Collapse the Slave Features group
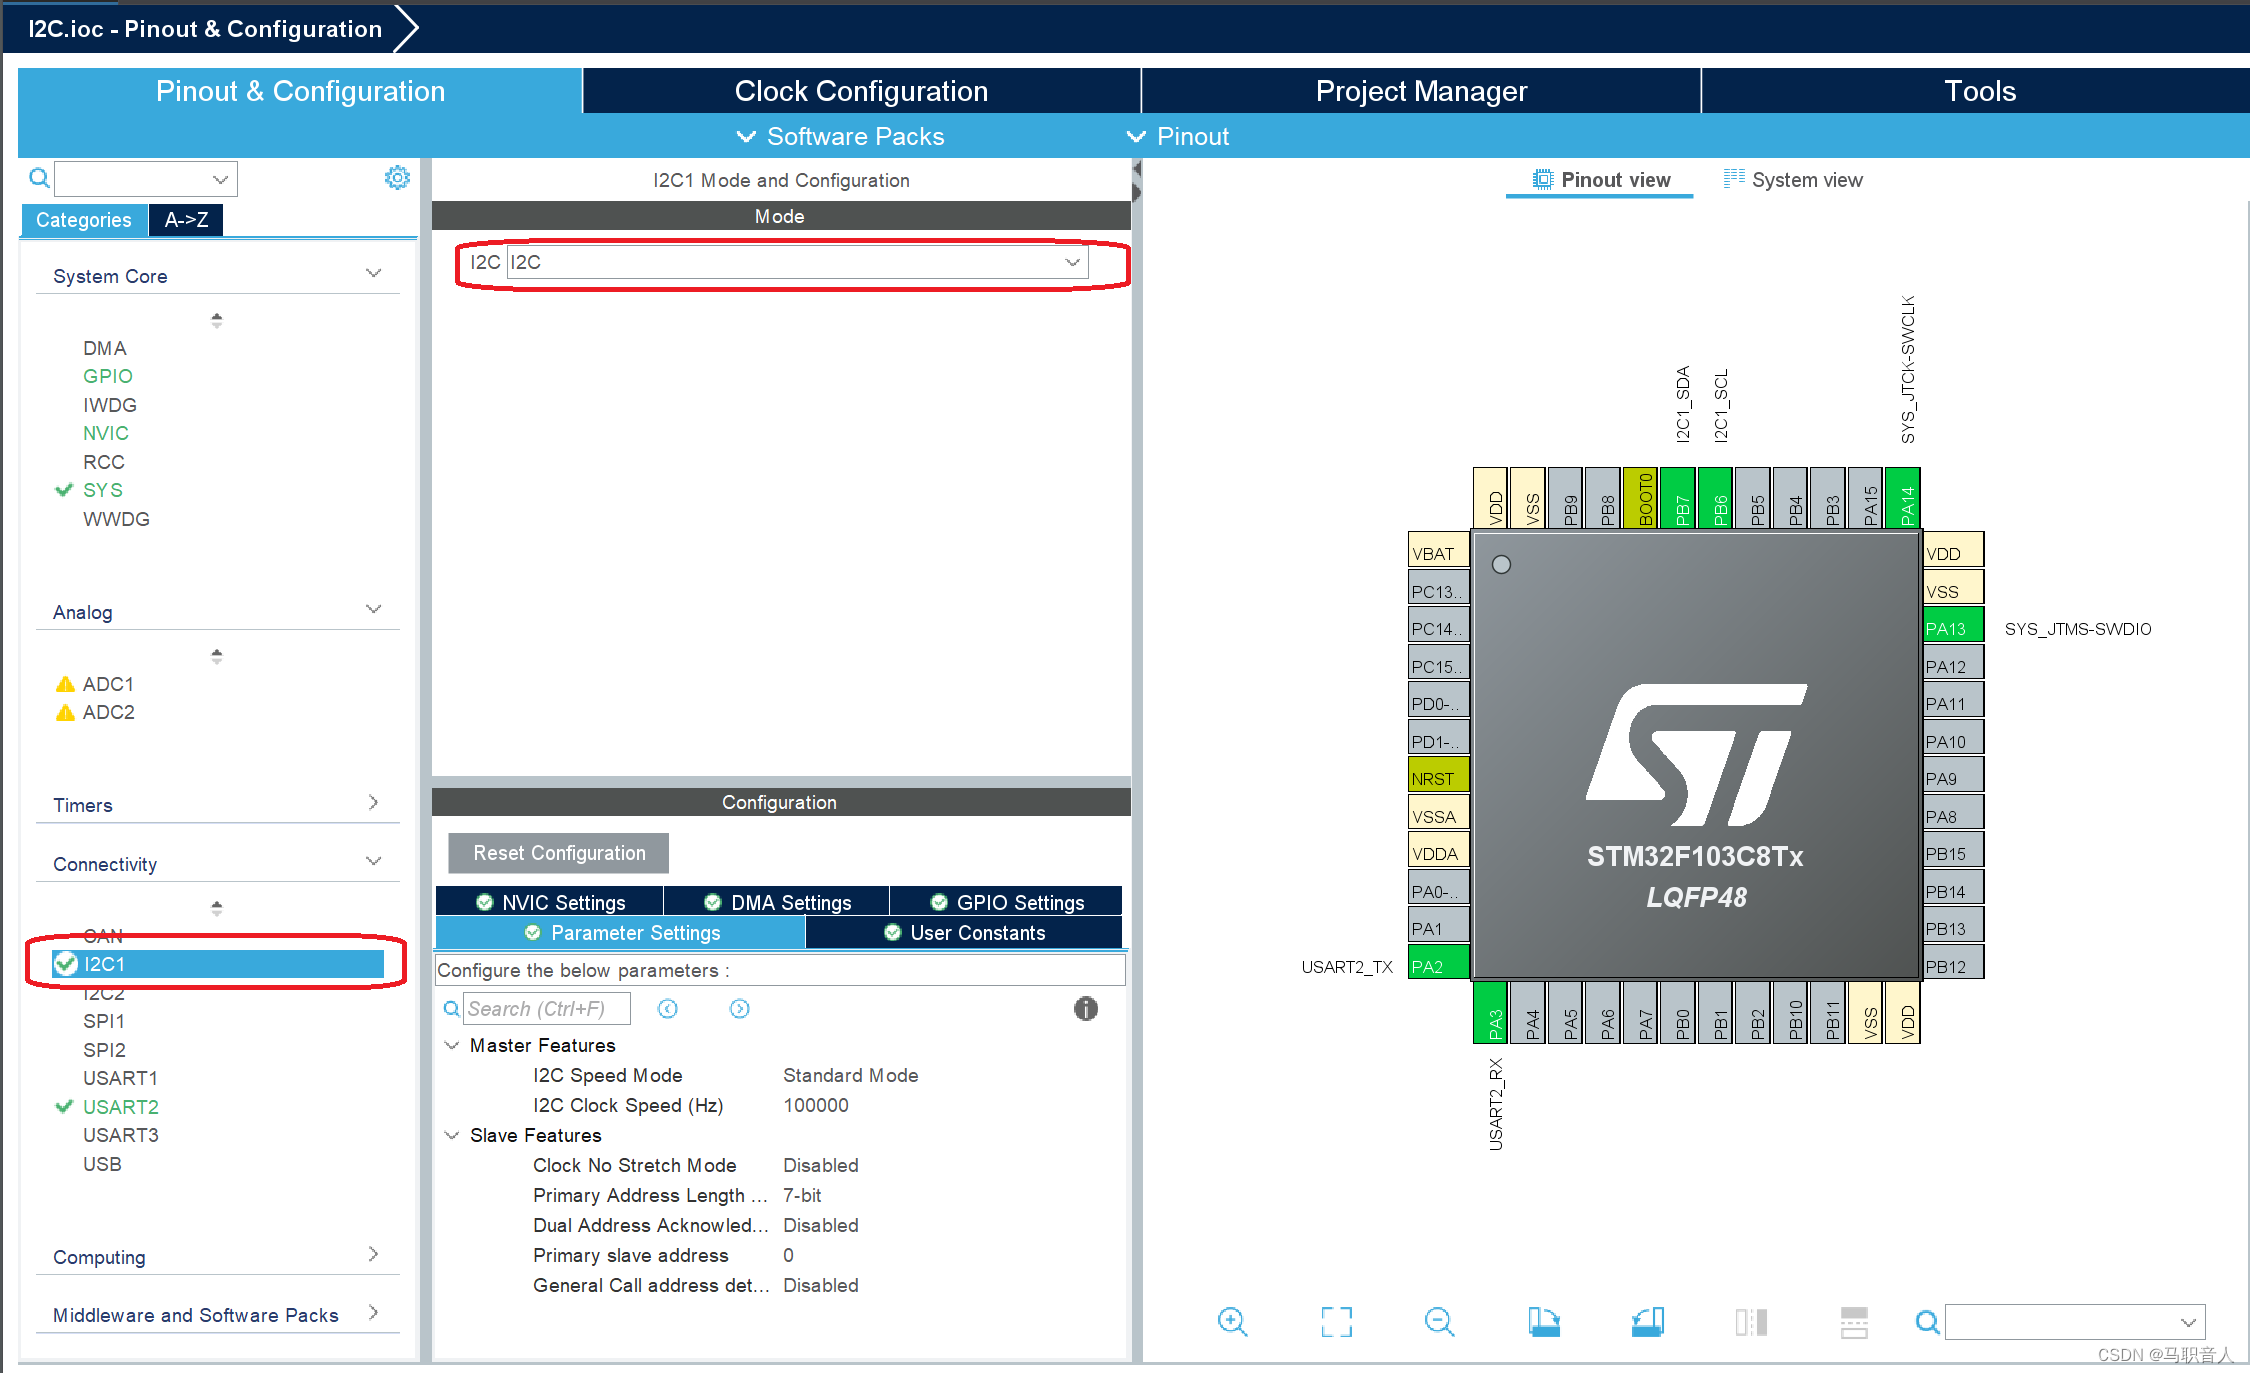Image resolution: width=2250 pixels, height=1373 pixels. pyautogui.click(x=452, y=1135)
